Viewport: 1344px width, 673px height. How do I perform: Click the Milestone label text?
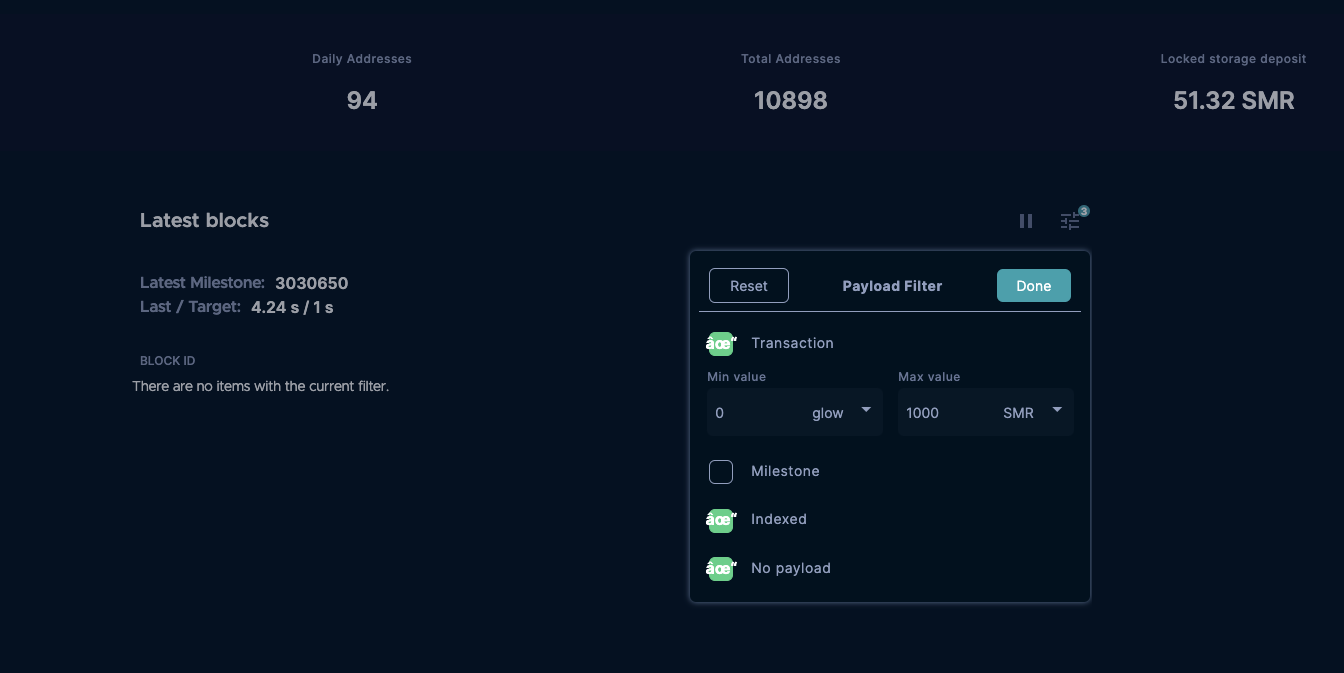785,471
